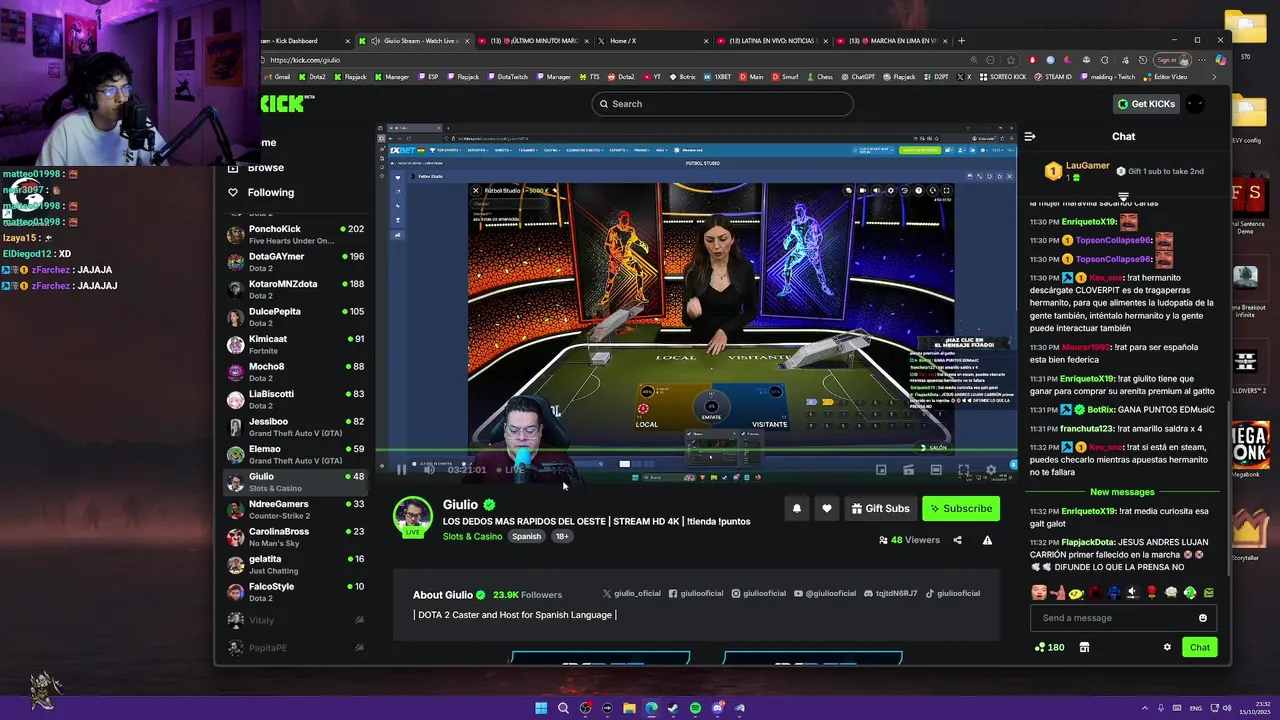Open Giulio's YouTube channel @giuliooficial

point(825,593)
